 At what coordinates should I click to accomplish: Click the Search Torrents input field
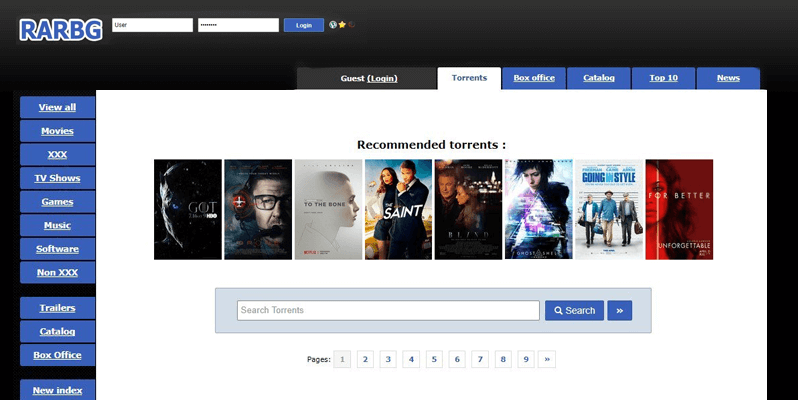tap(388, 310)
